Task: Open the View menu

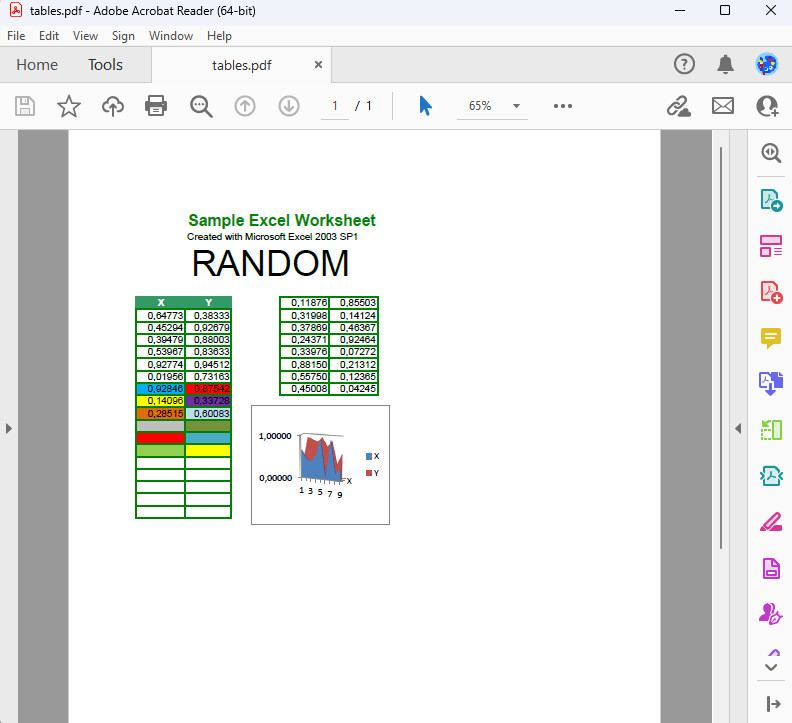Action: pos(85,36)
